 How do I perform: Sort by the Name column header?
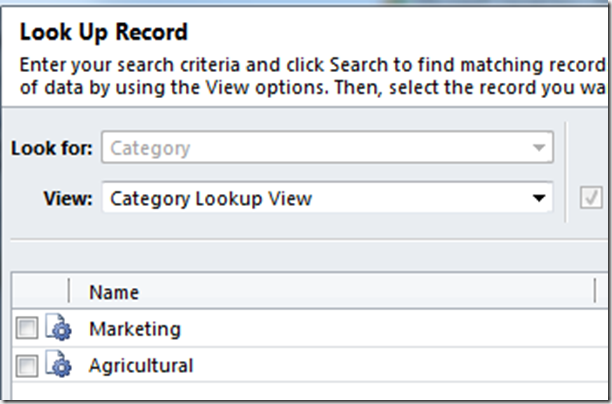[114, 293]
